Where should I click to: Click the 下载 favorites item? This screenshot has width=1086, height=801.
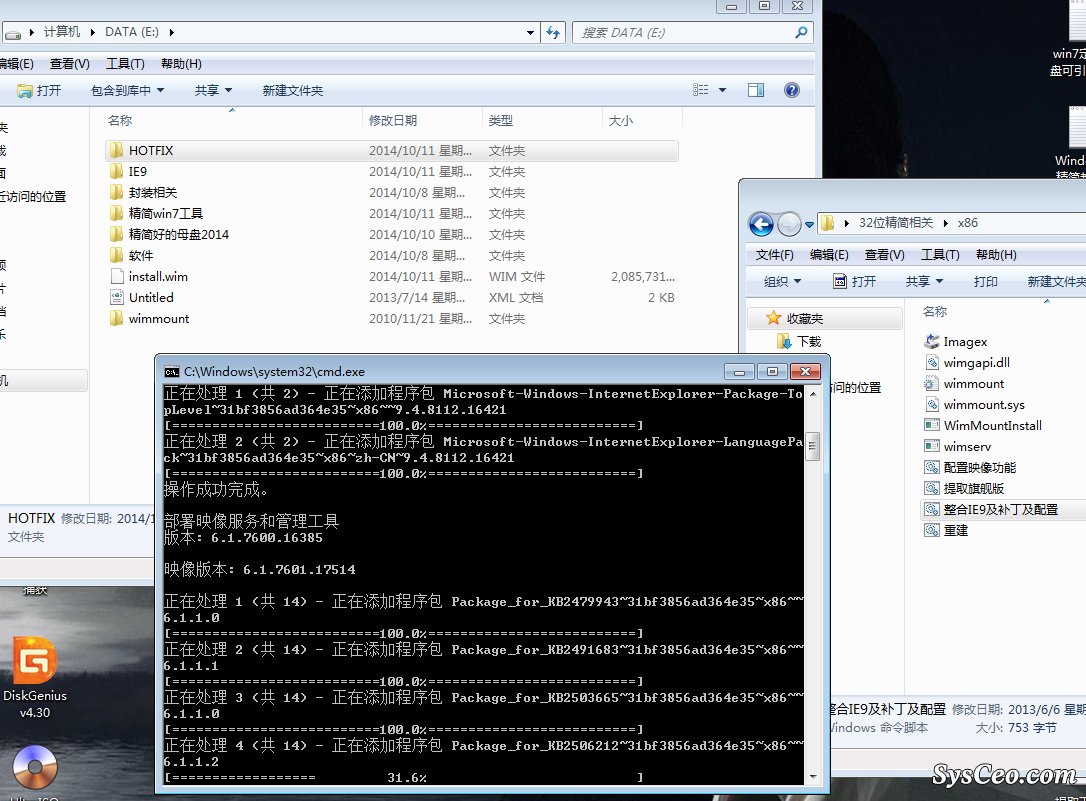click(800, 341)
